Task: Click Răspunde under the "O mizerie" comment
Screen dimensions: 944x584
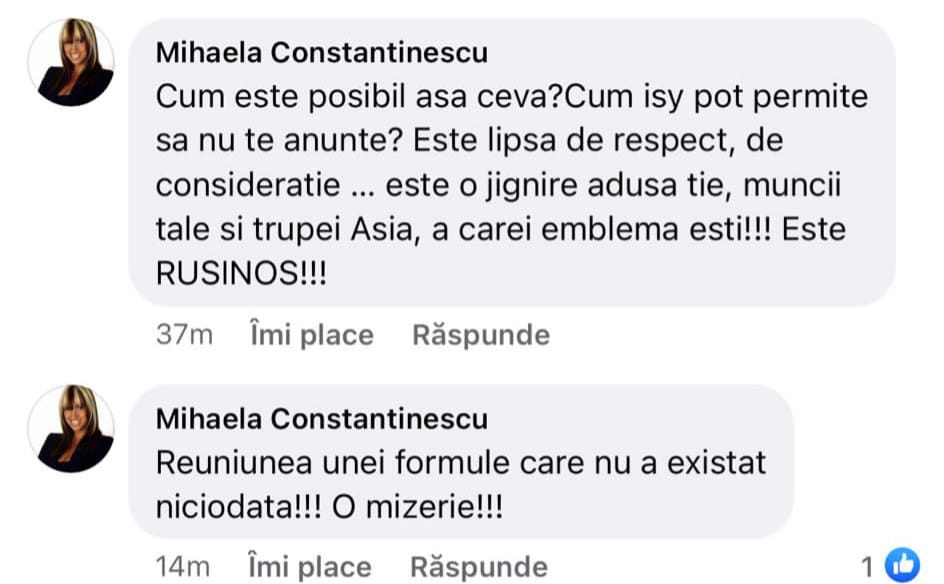Action: (479, 568)
